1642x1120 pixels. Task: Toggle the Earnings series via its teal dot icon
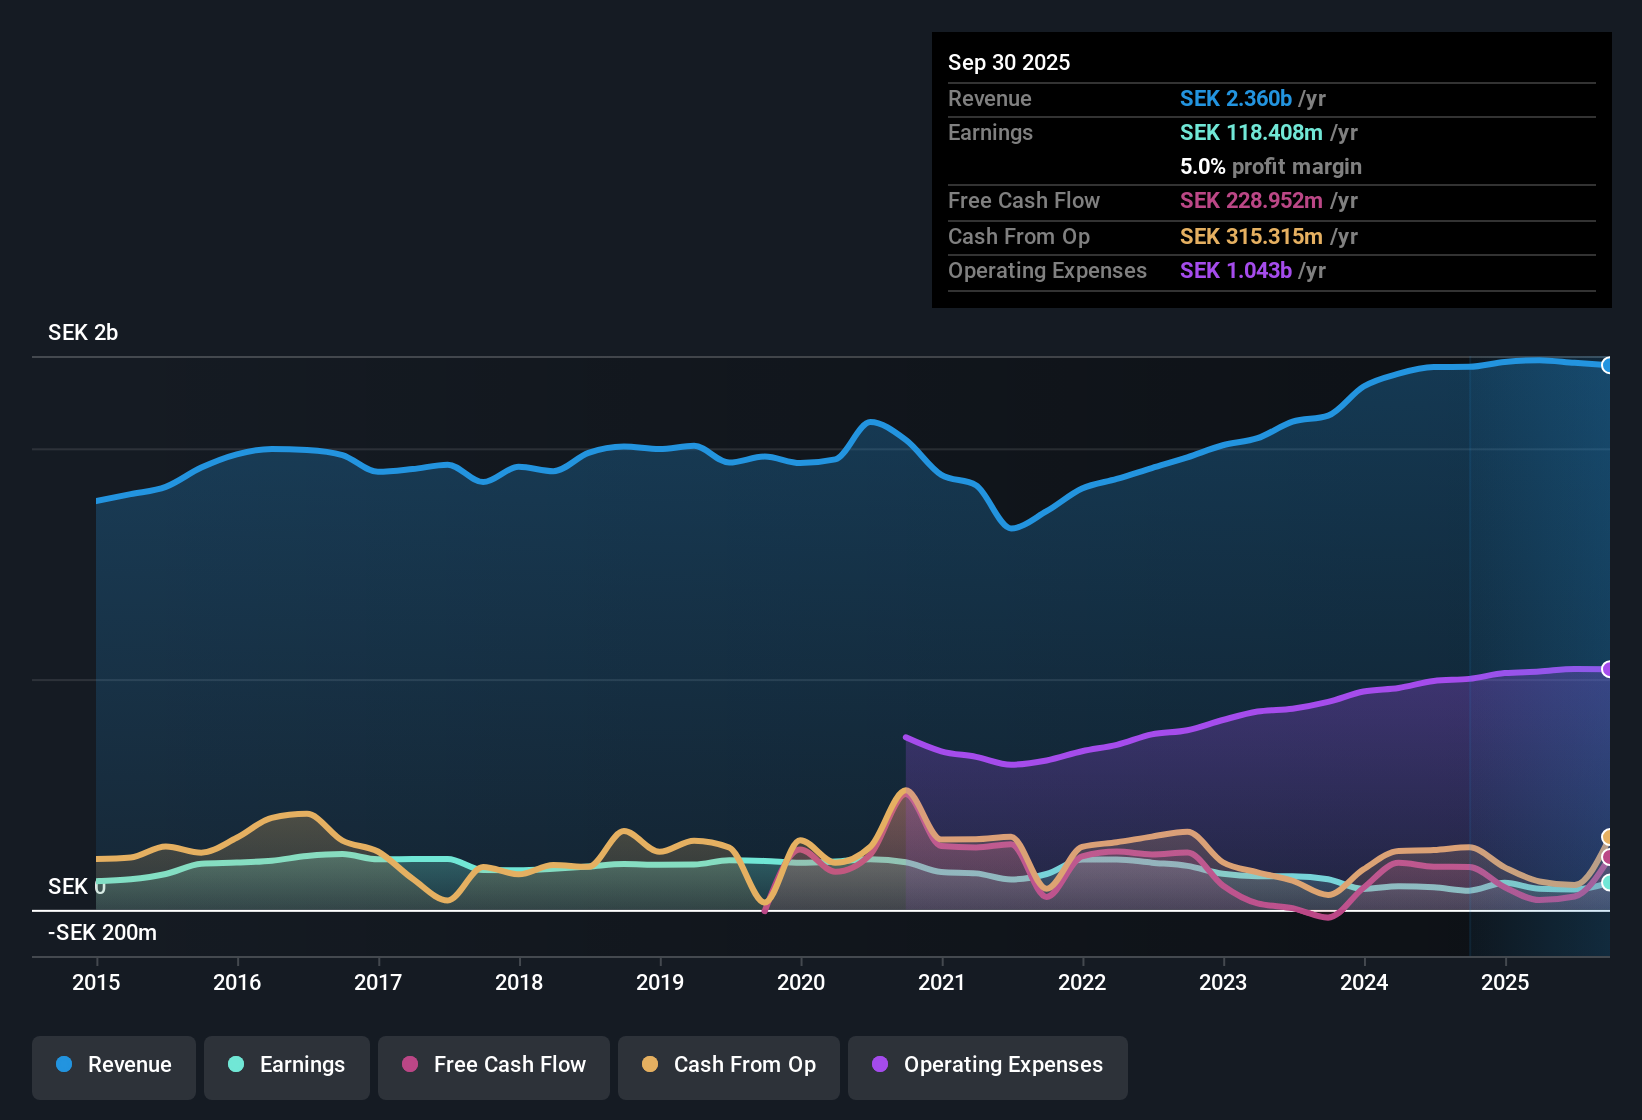tap(236, 1065)
